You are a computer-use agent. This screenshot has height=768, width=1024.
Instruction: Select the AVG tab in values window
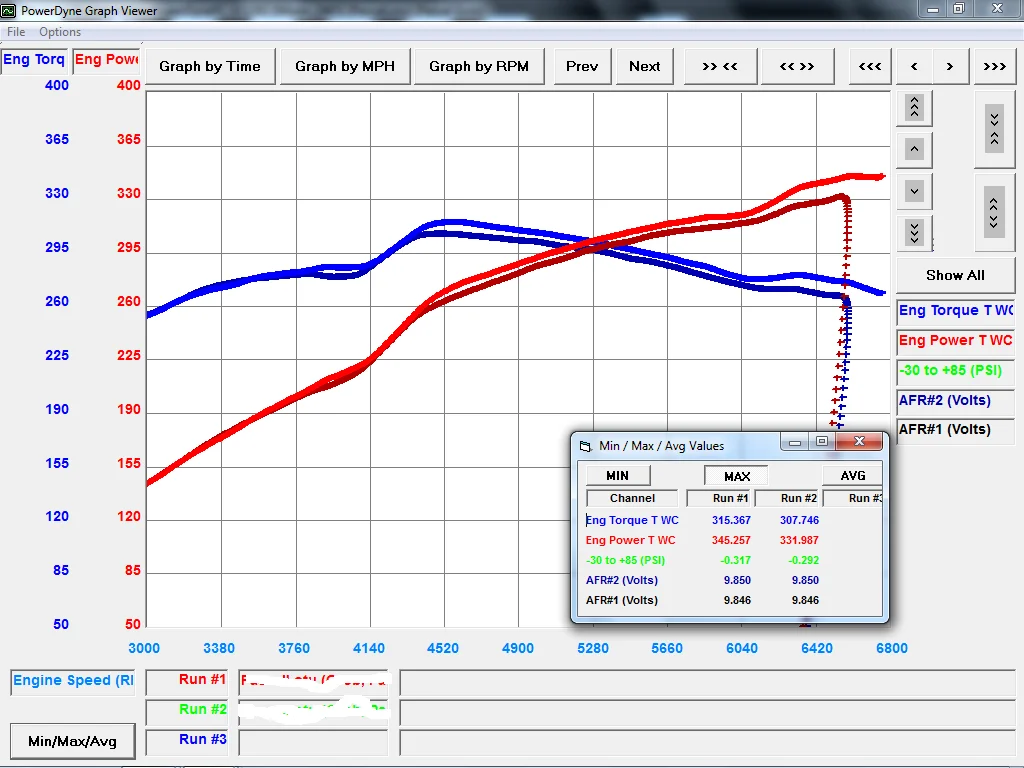click(x=852, y=475)
